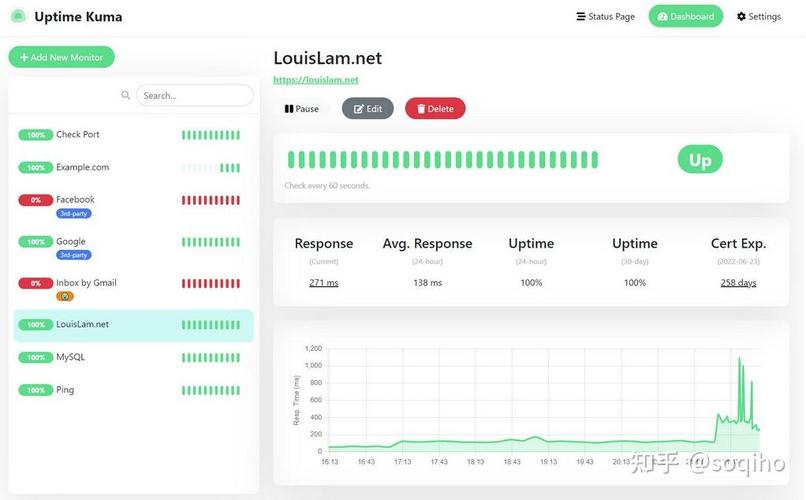Select the Facebook monitor

click(134, 205)
